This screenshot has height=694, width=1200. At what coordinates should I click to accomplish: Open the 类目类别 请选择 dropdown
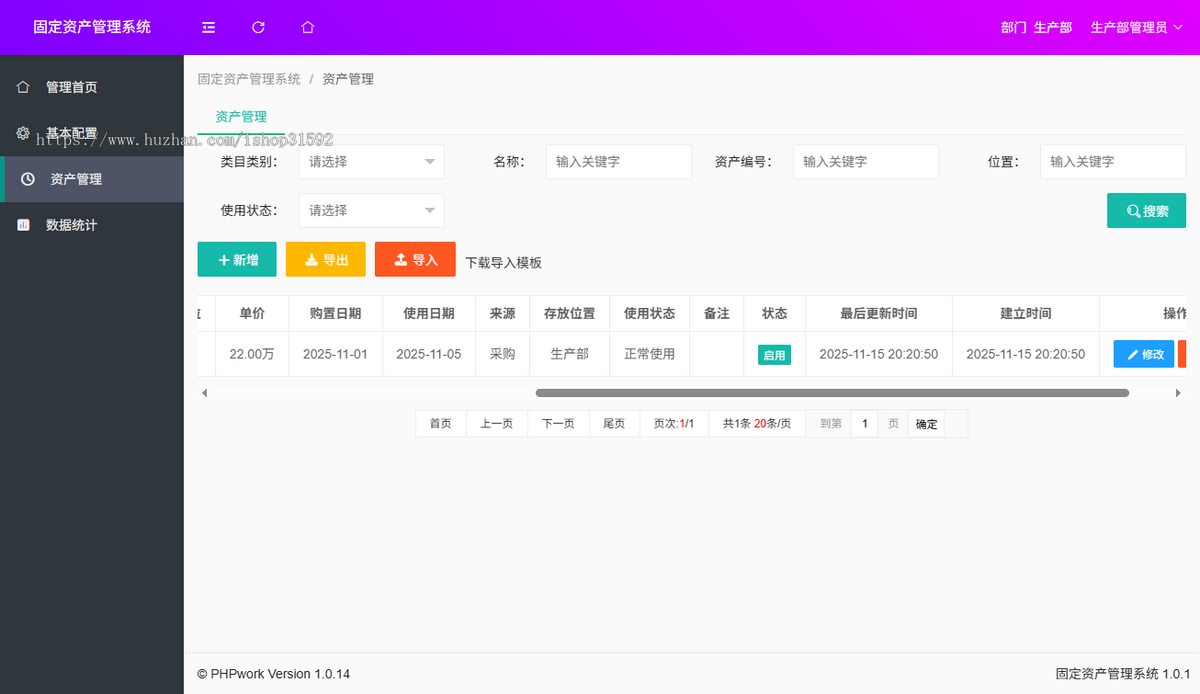[371, 161]
